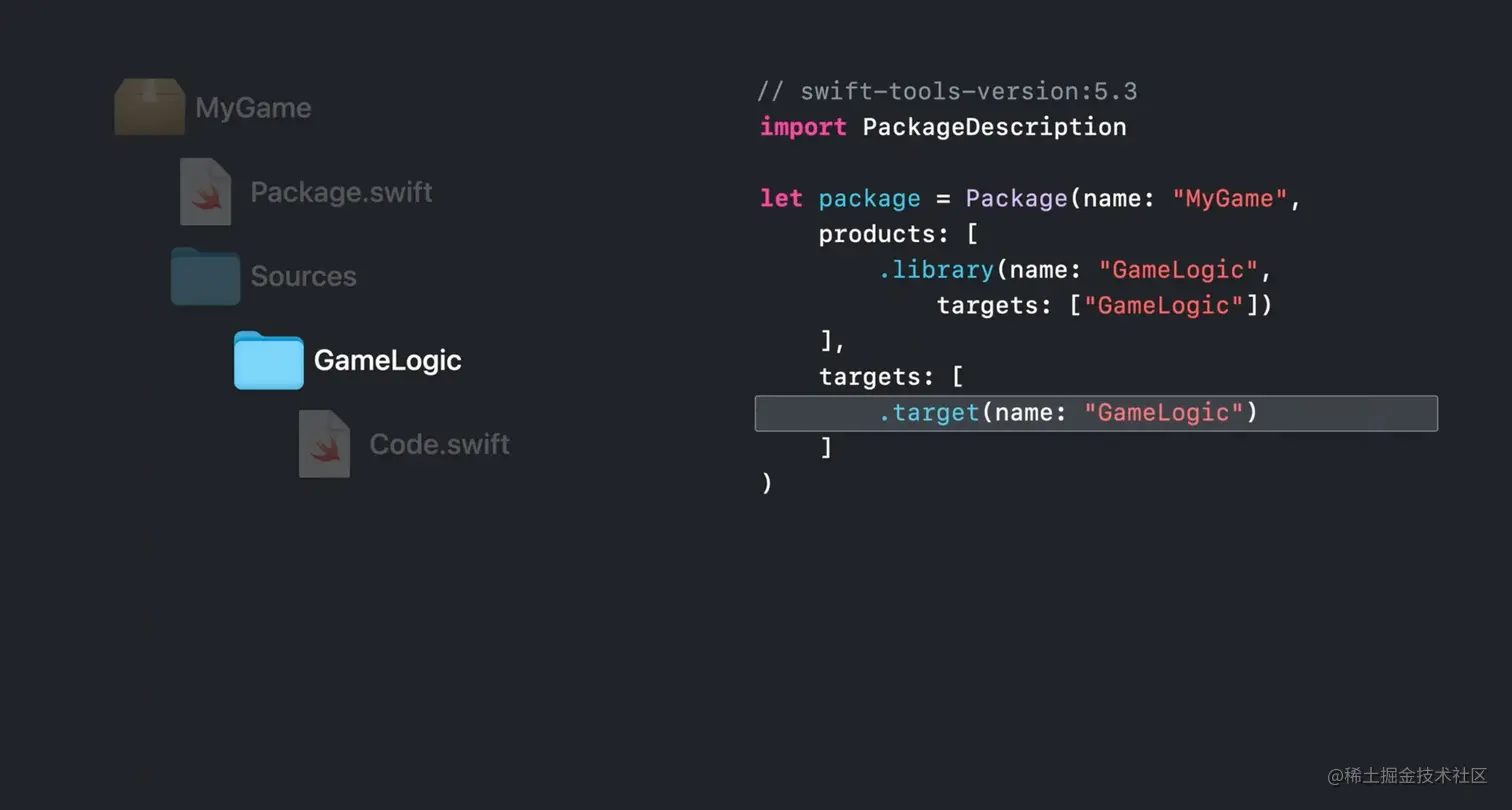Select the Code.swift file icon
The image size is (1512, 810).
[324, 443]
